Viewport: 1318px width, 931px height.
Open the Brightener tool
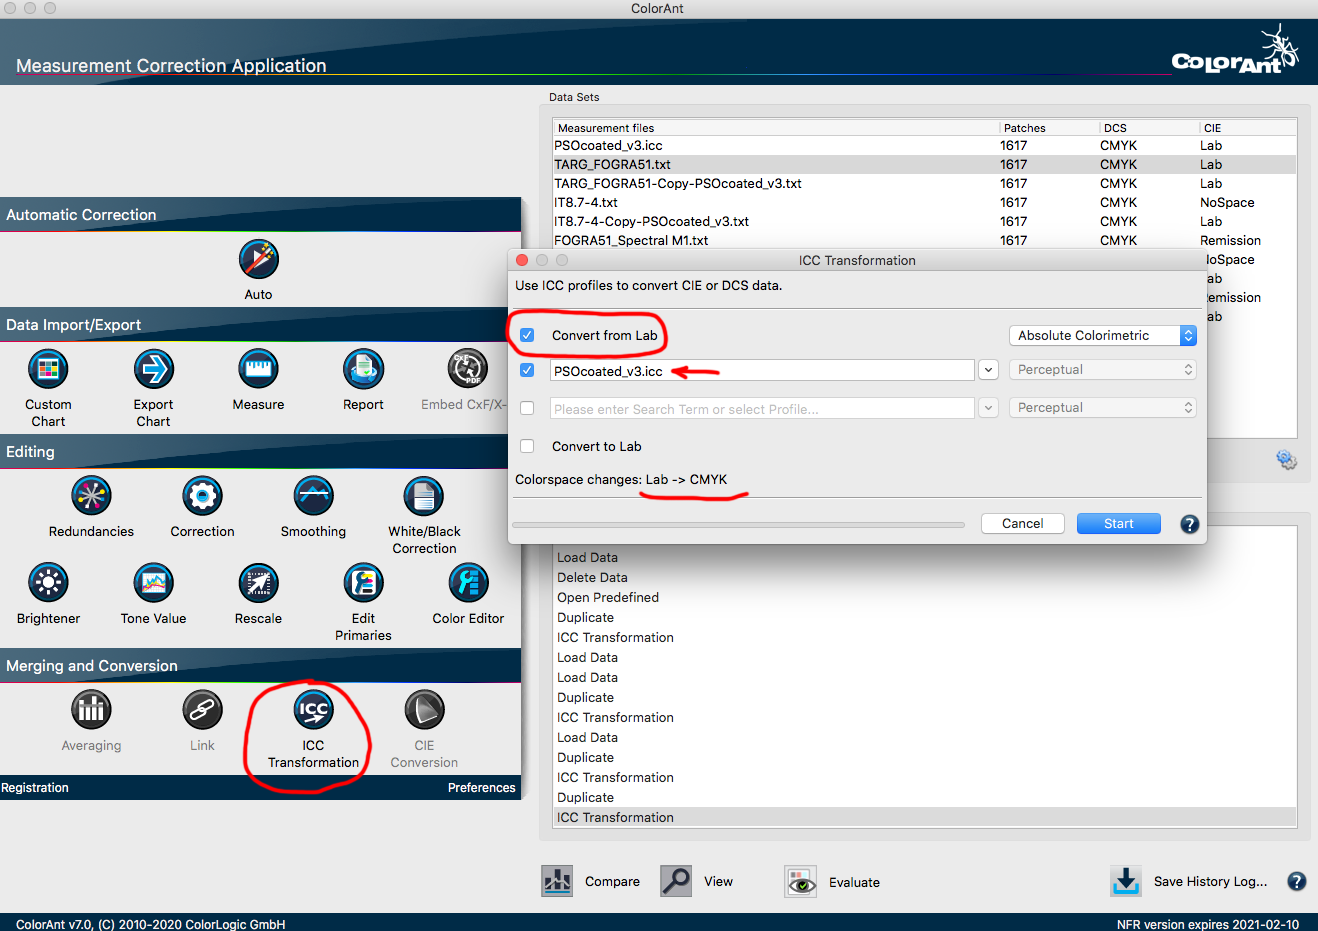[48, 583]
